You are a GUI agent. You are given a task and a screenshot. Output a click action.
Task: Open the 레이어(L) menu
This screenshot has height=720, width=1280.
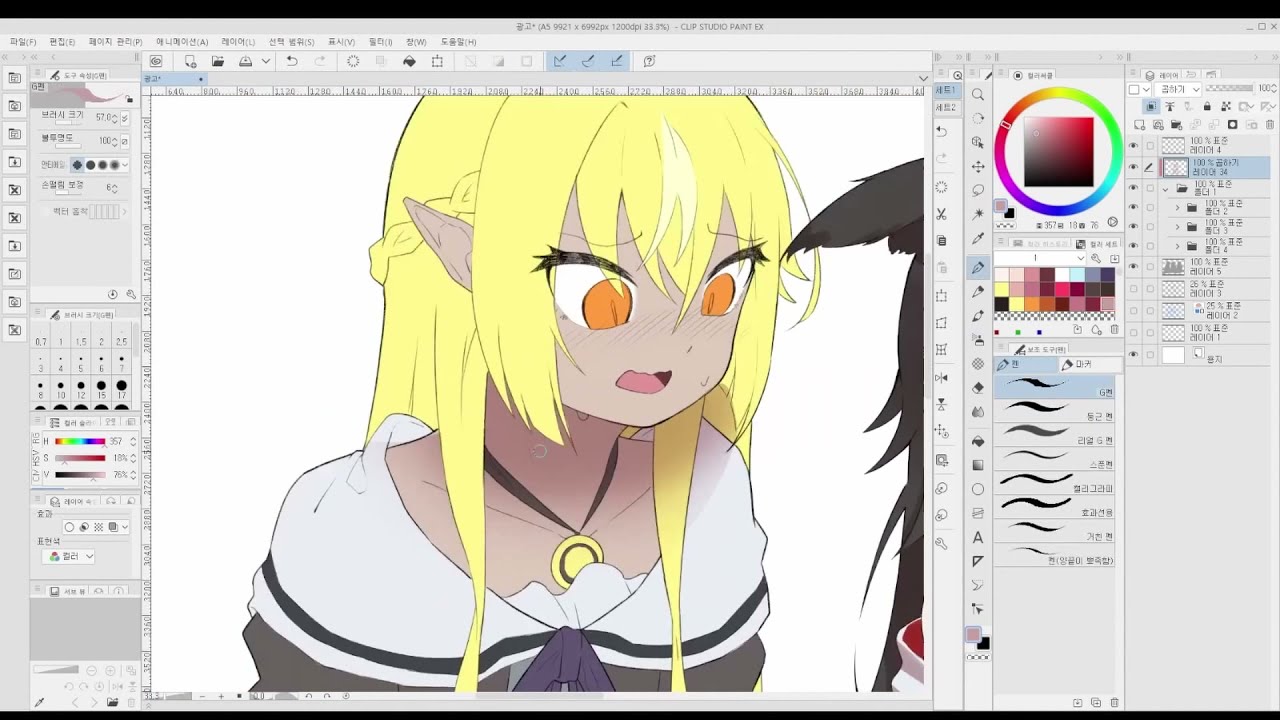(x=238, y=42)
